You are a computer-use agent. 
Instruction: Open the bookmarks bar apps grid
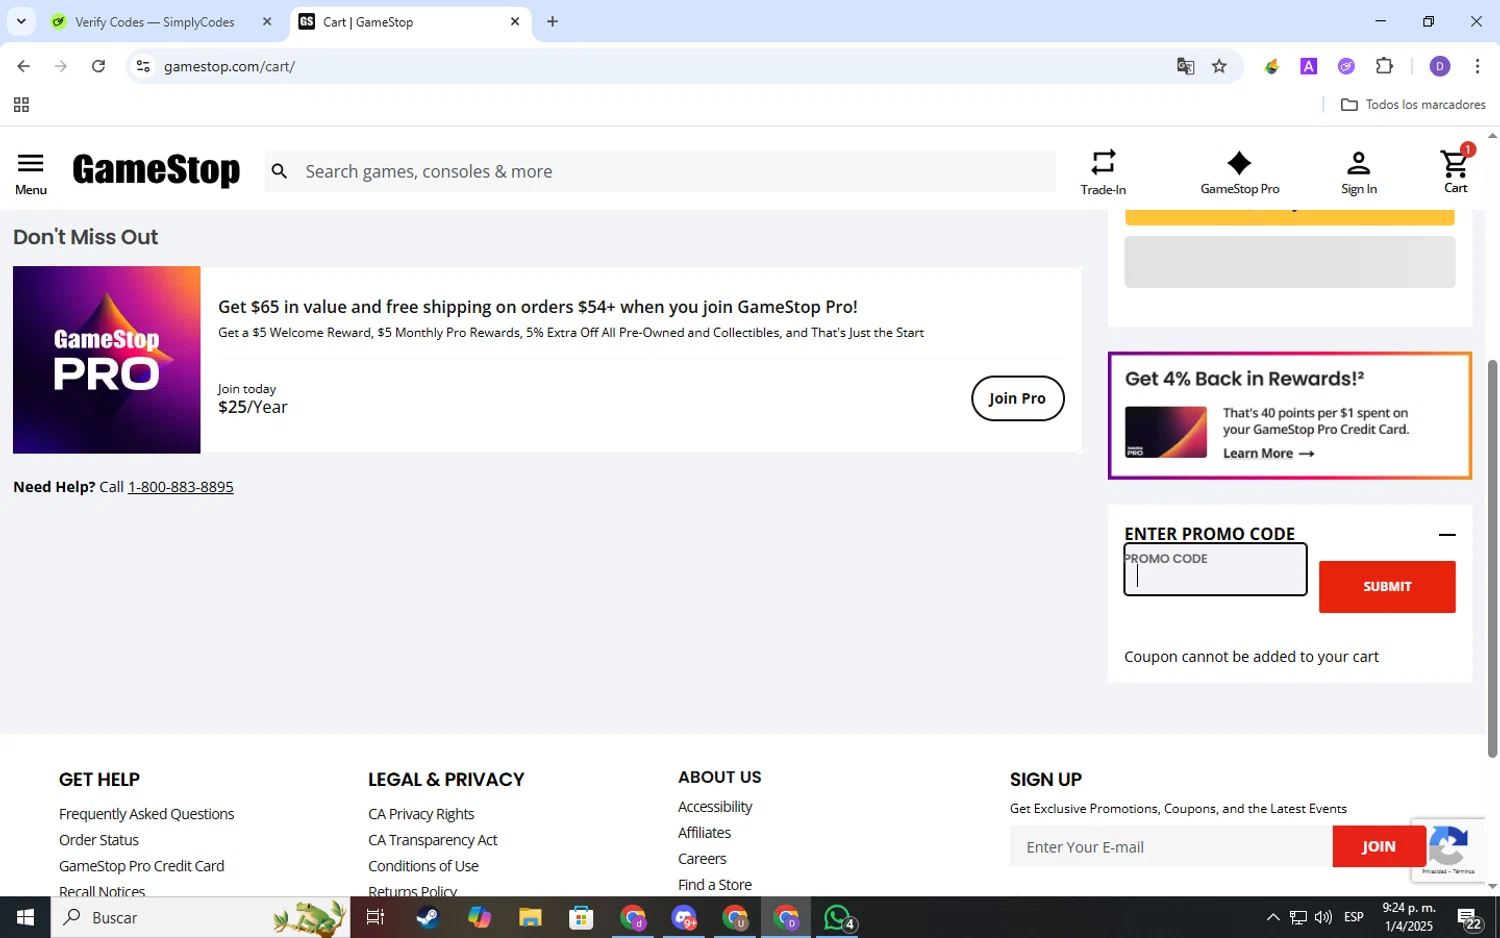click(x=21, y=104)
